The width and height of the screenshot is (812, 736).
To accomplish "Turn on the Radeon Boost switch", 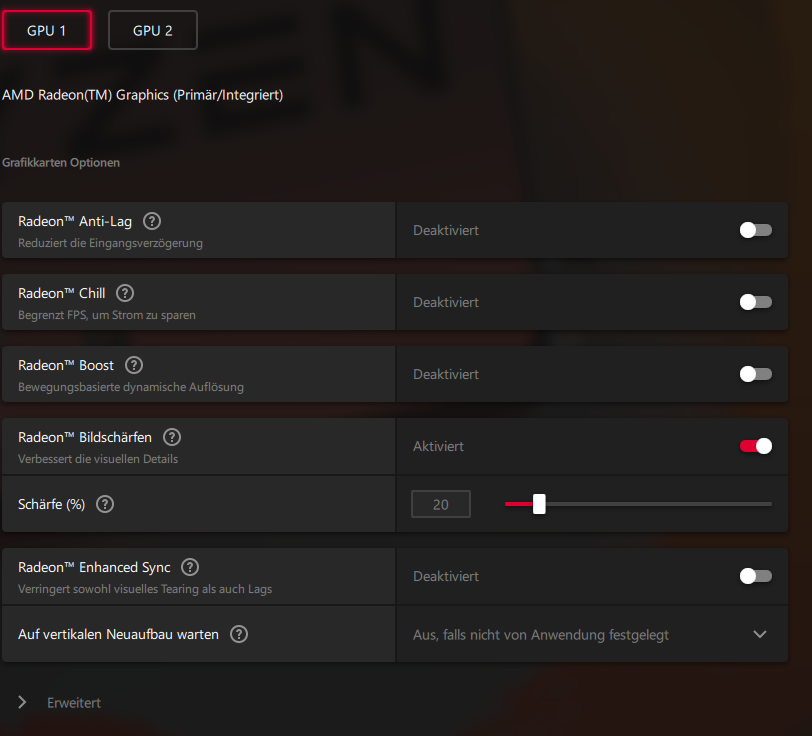I will point(756,374).
